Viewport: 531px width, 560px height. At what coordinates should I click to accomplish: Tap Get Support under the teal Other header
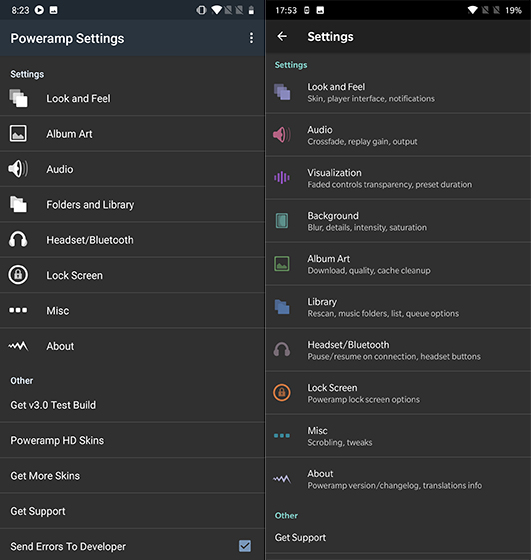(x=398, y=538)
